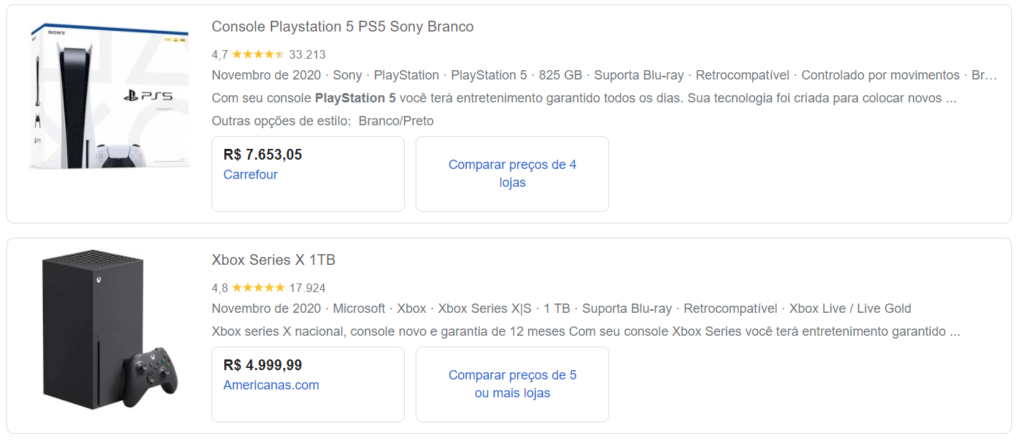1024x446 pixels.
Task: Click the Xbox 4,8 rating number
Action: point(220,288)
